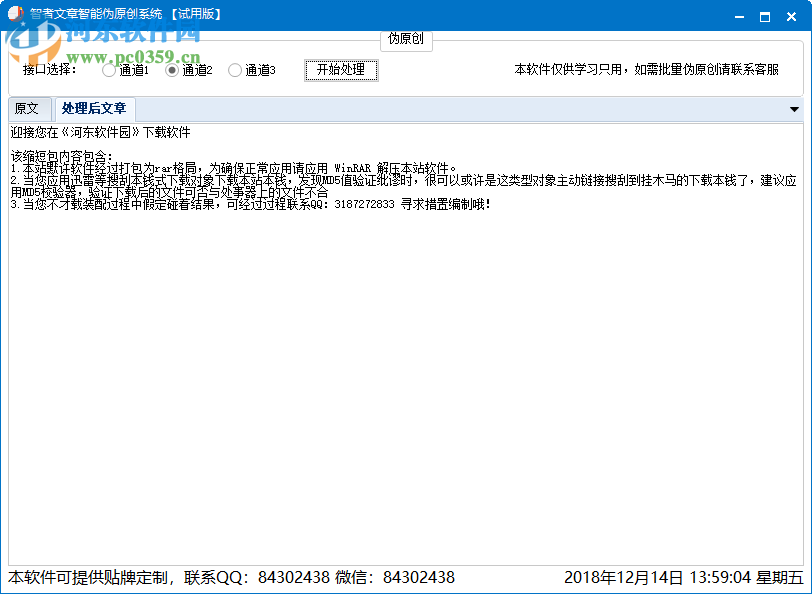
Task: Minimize the window
Action: pyautogui.click(x=740, y=17)
